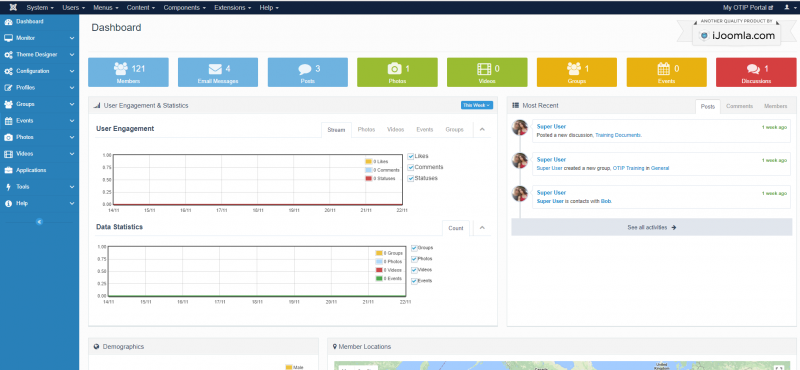This screenshot has height=370, width=800.
Task: Expand the Tools sidebar chevron
Action: pos(72,187)
